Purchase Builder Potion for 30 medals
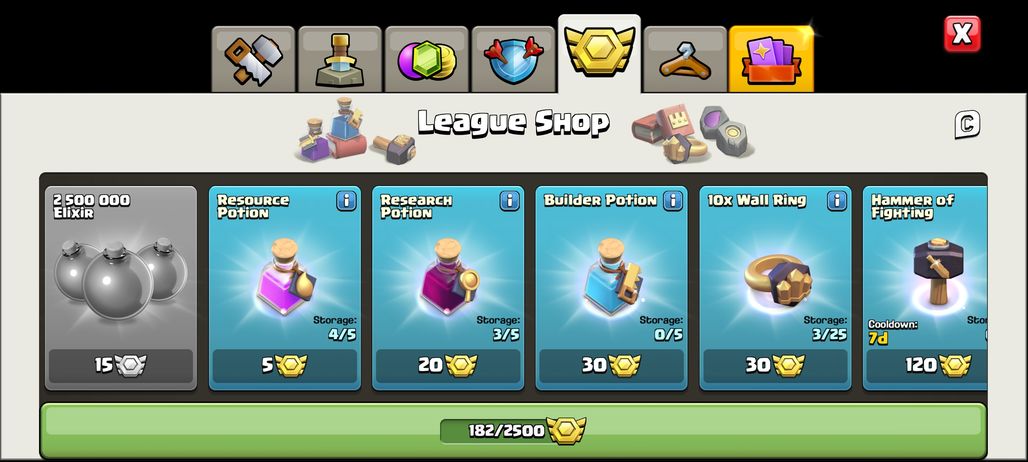Viewport: 1028px width, 462px height. coord(612,366)
